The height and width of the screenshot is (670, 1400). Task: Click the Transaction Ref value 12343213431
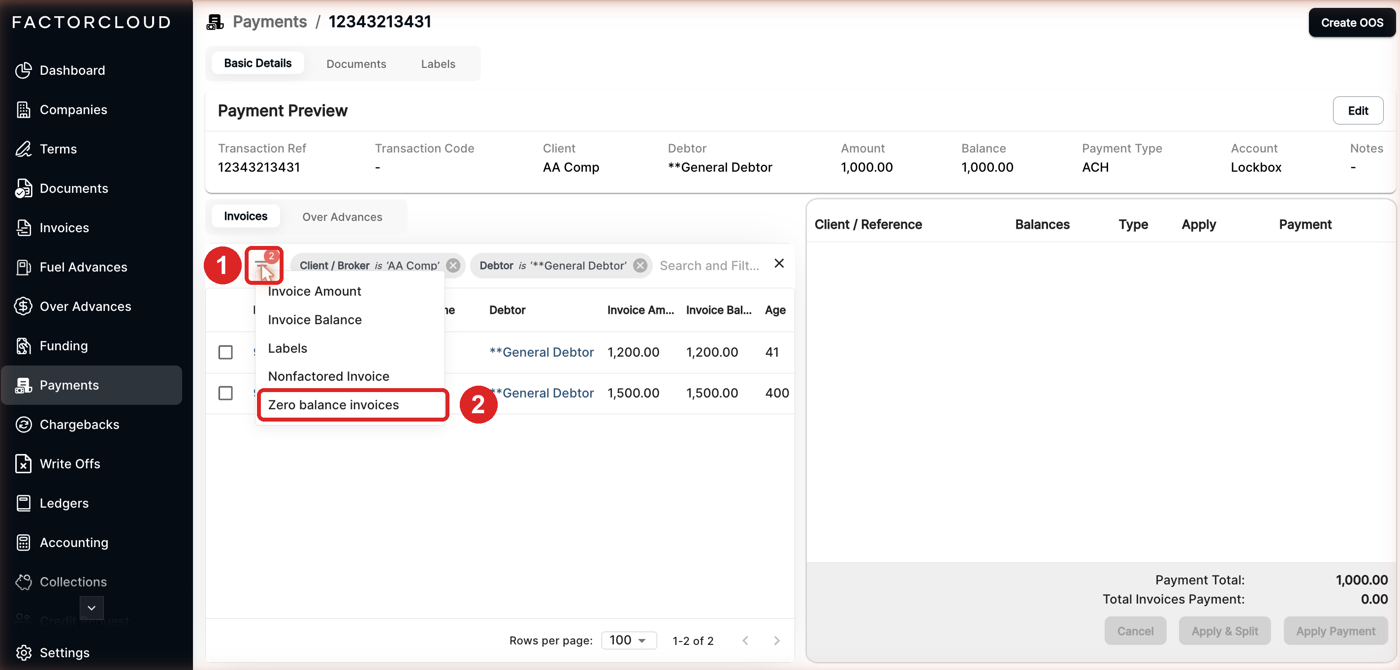point(259,168)
